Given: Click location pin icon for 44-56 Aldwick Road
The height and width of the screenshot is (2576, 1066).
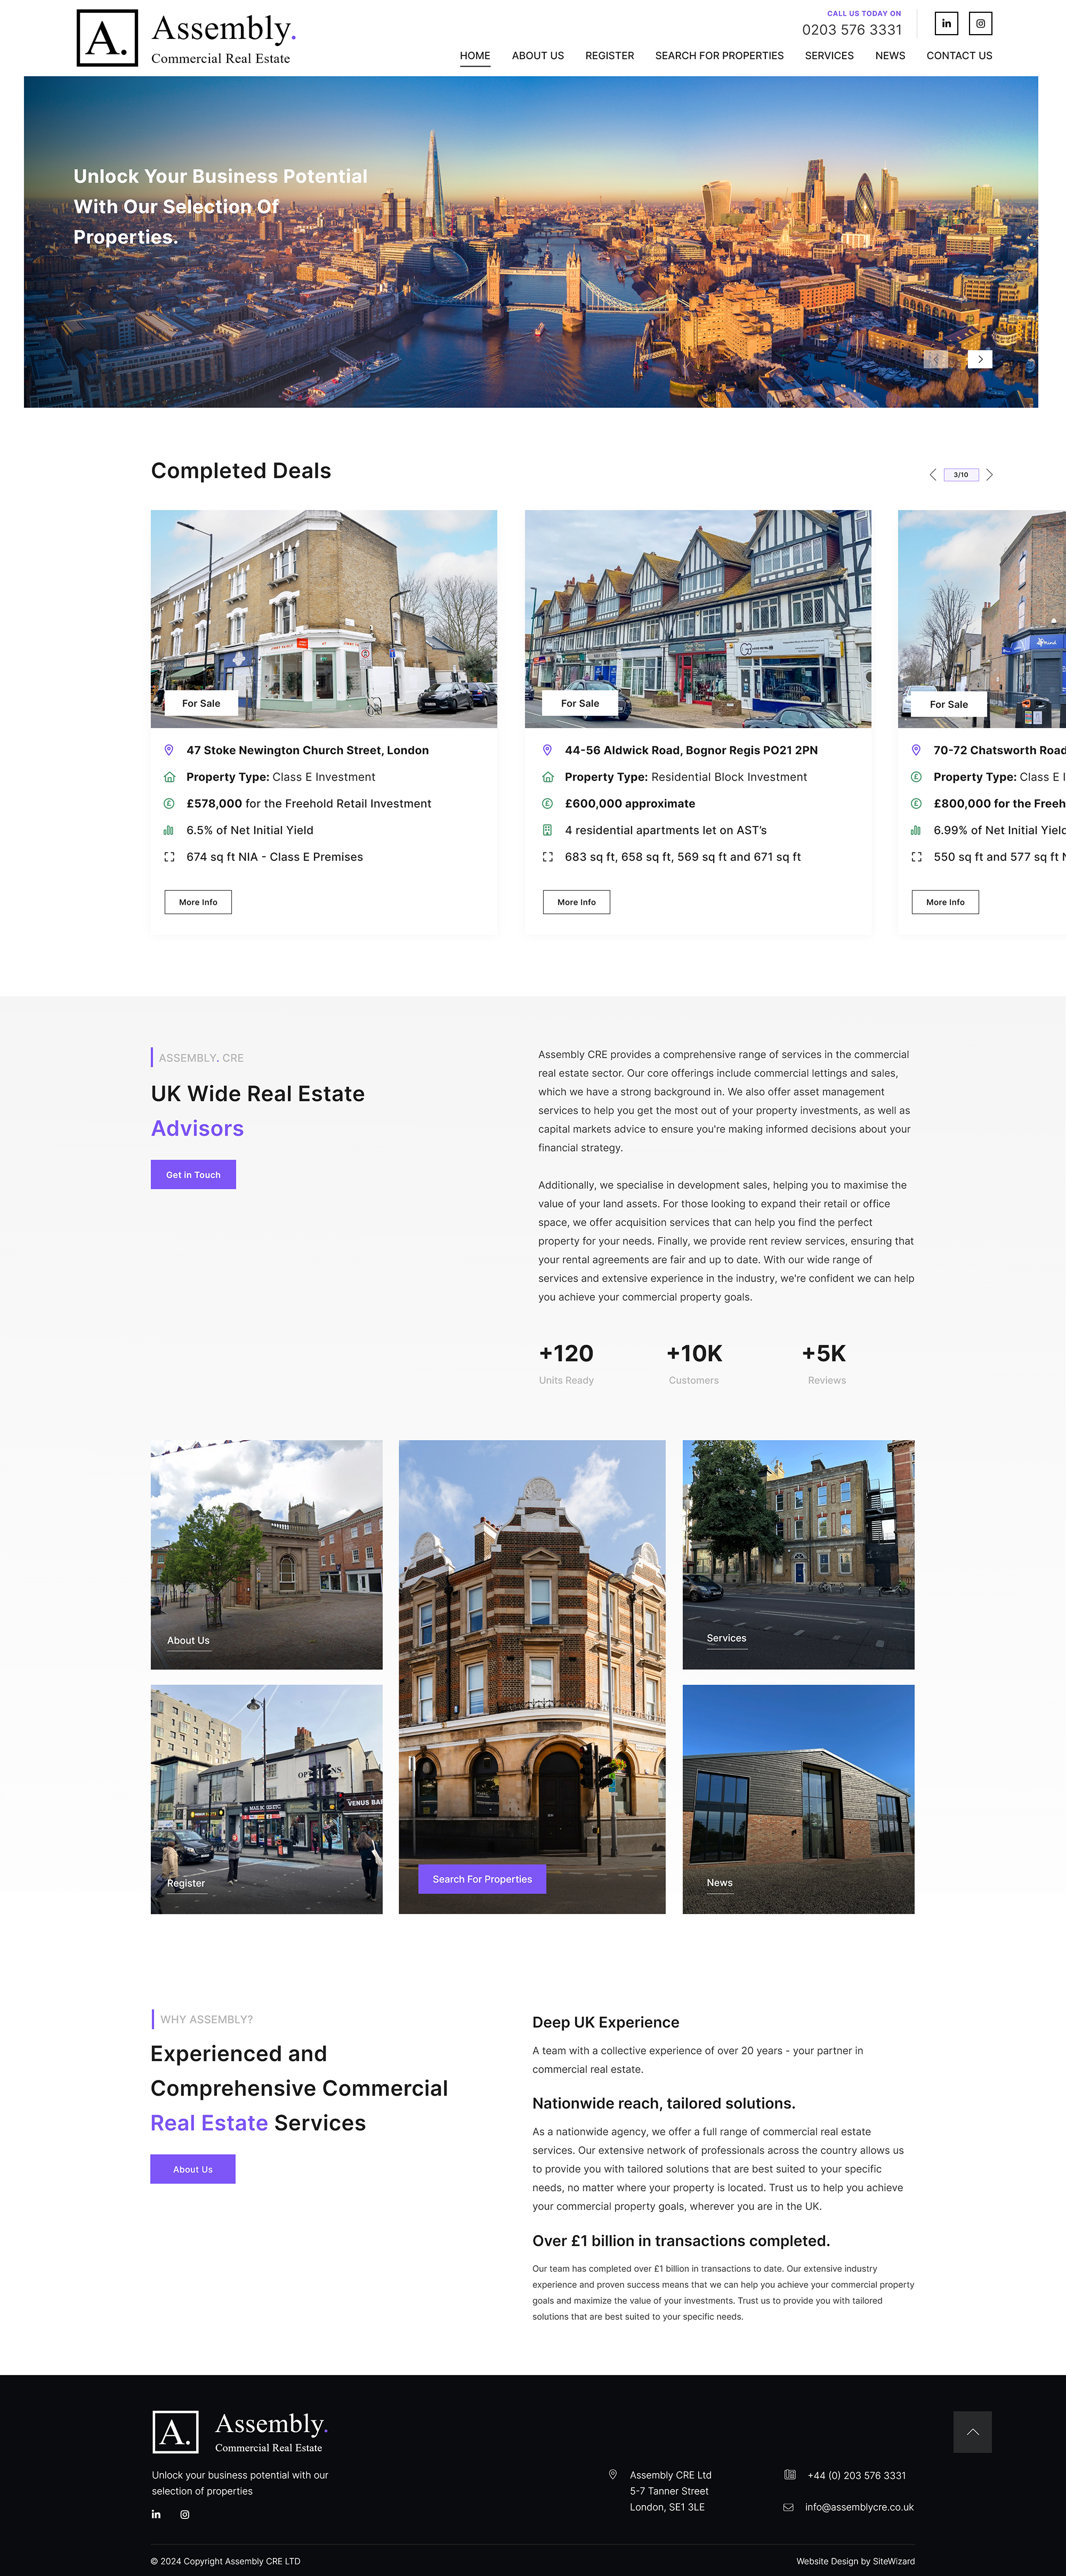Looking at the screenshot, I should [x=547, y=750].
